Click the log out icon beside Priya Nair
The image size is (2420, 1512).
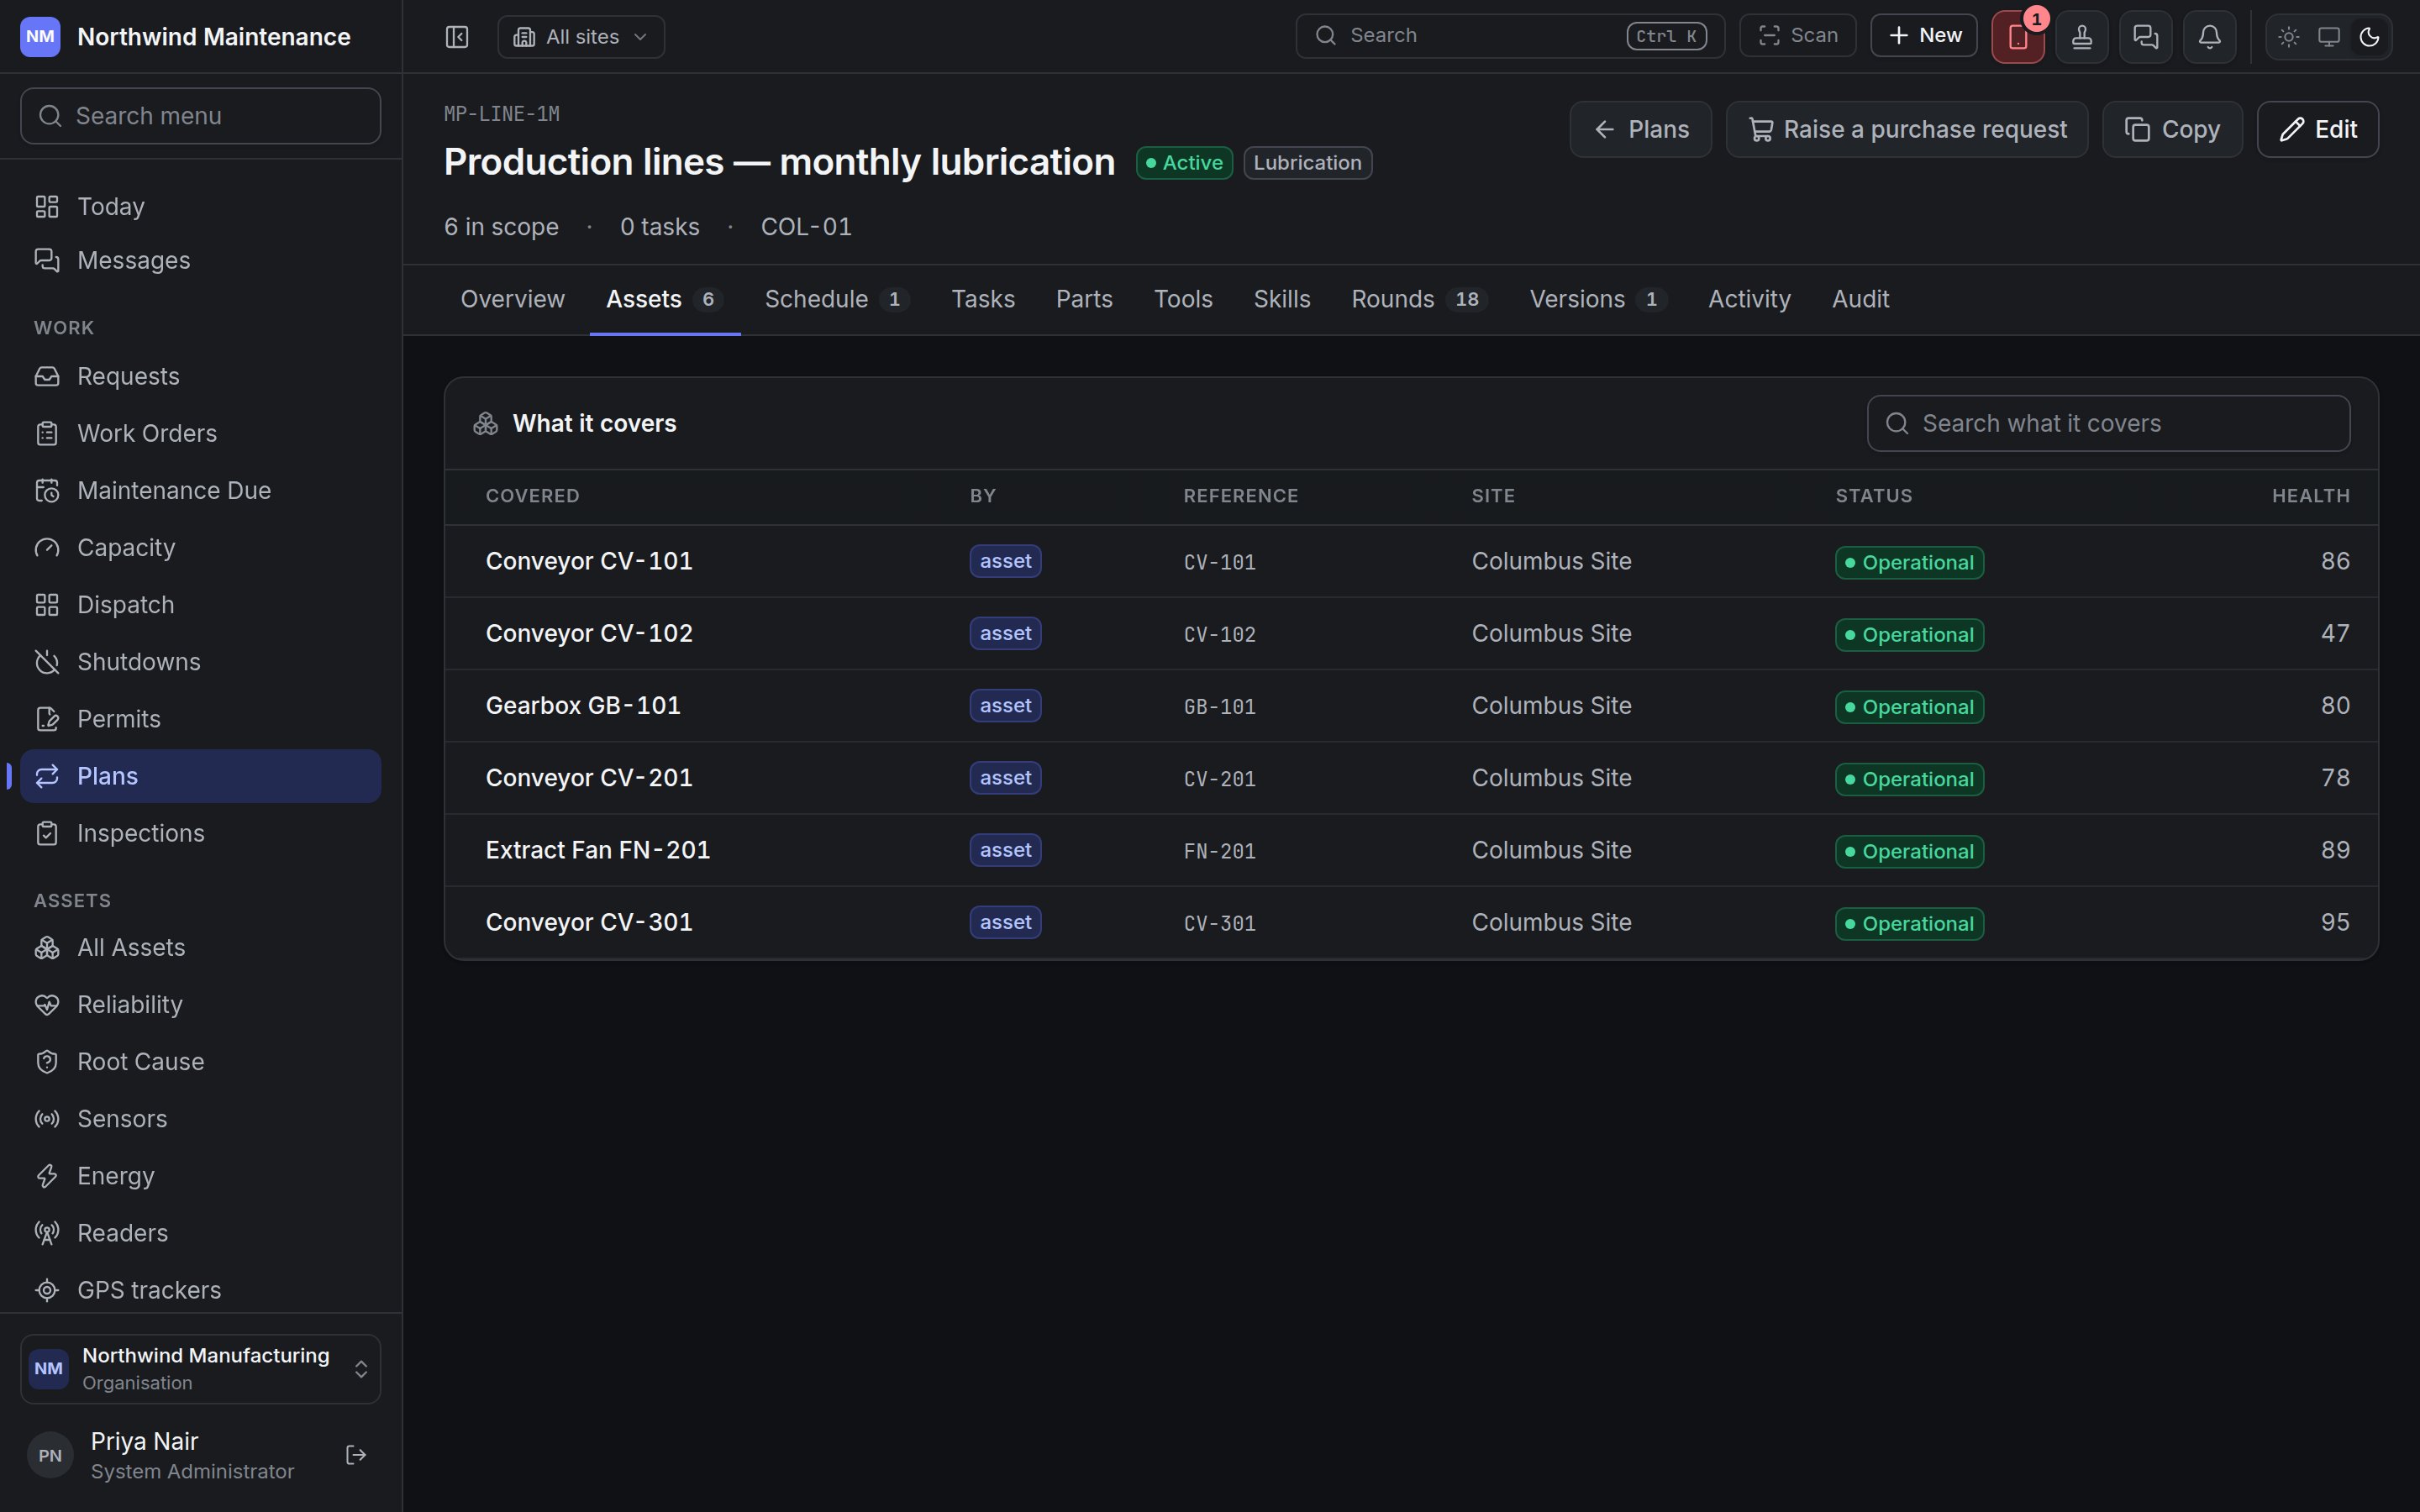coord(356,1455)
